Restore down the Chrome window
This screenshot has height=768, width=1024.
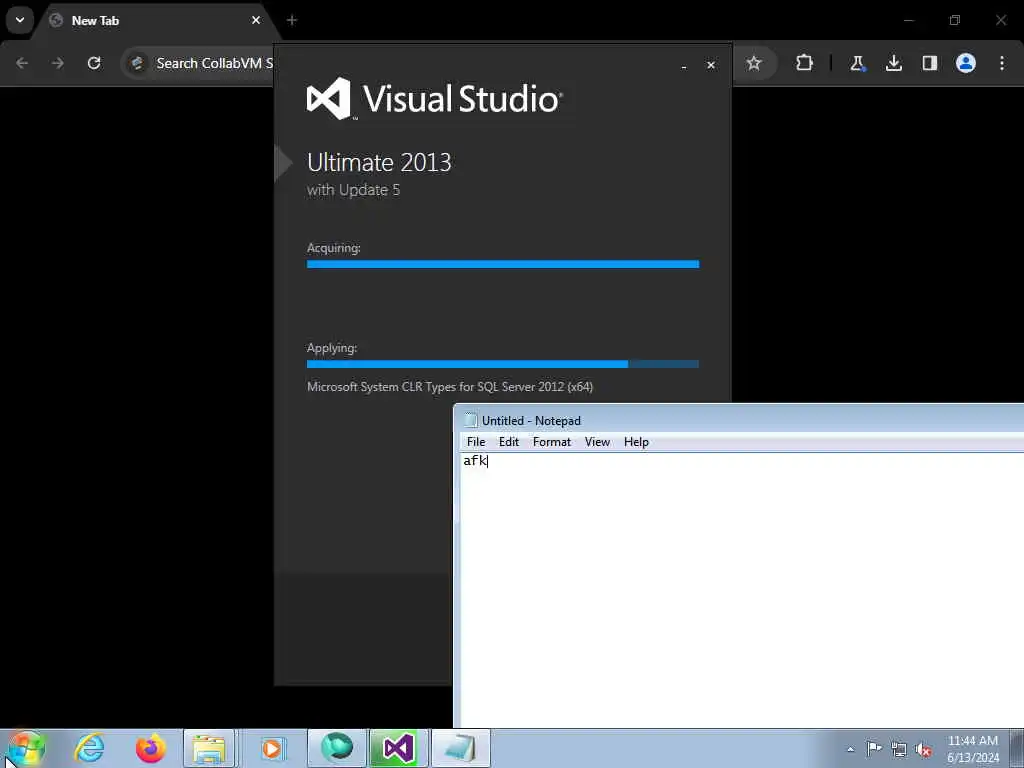pyautogui.click(x=955, y=20)
